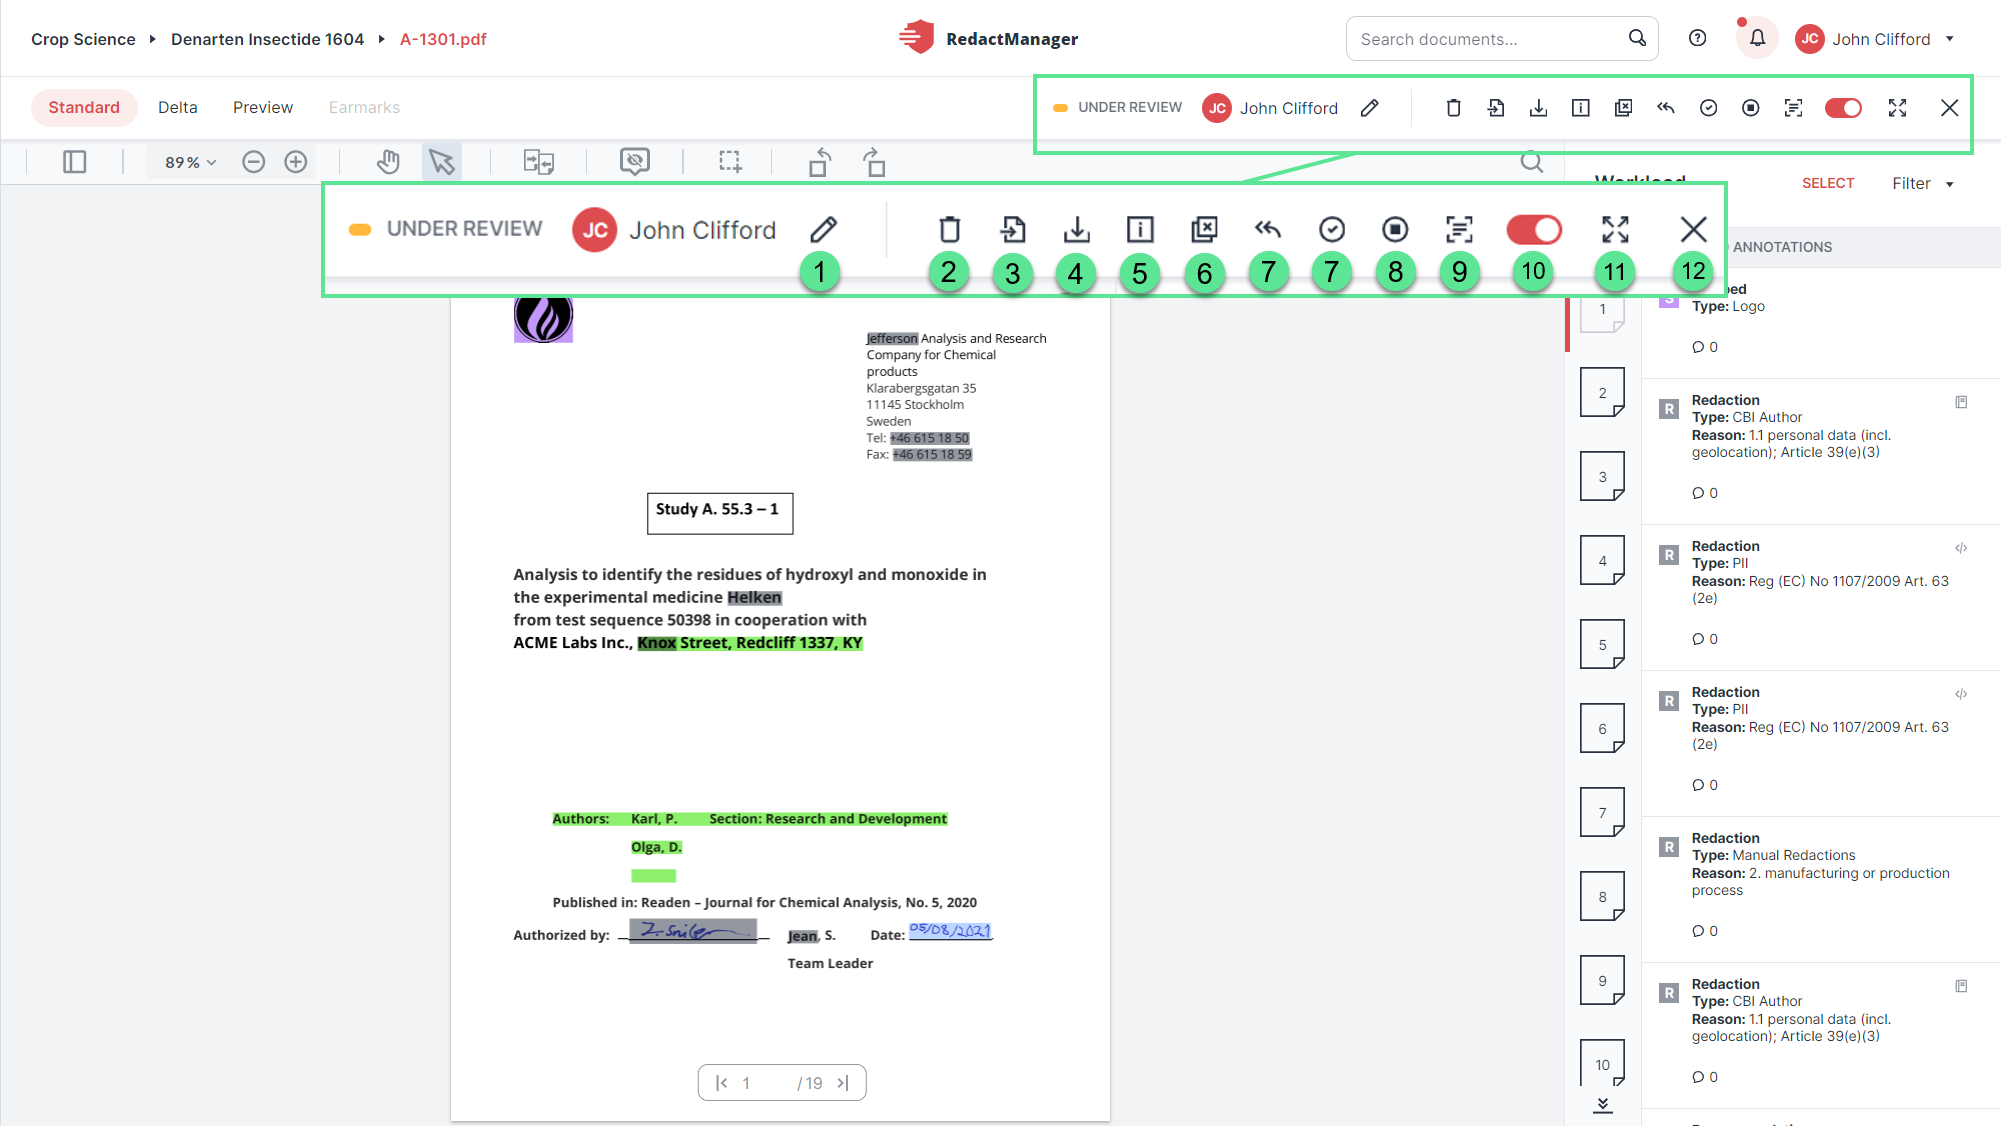The height and width of the screenshot is (1126, 2001).
Task: Toggle the left sidebar panel icon in viewer toolbar
Action: pyautogui.click(x=75, y=162)
